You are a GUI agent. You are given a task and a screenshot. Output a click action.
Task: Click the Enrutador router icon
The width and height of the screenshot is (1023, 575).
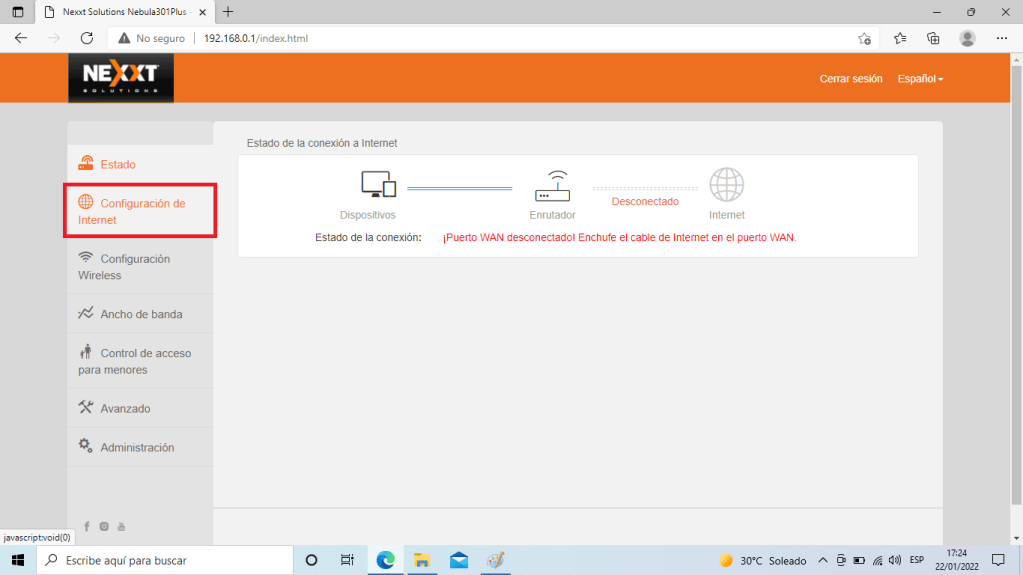tap(552, 185)
